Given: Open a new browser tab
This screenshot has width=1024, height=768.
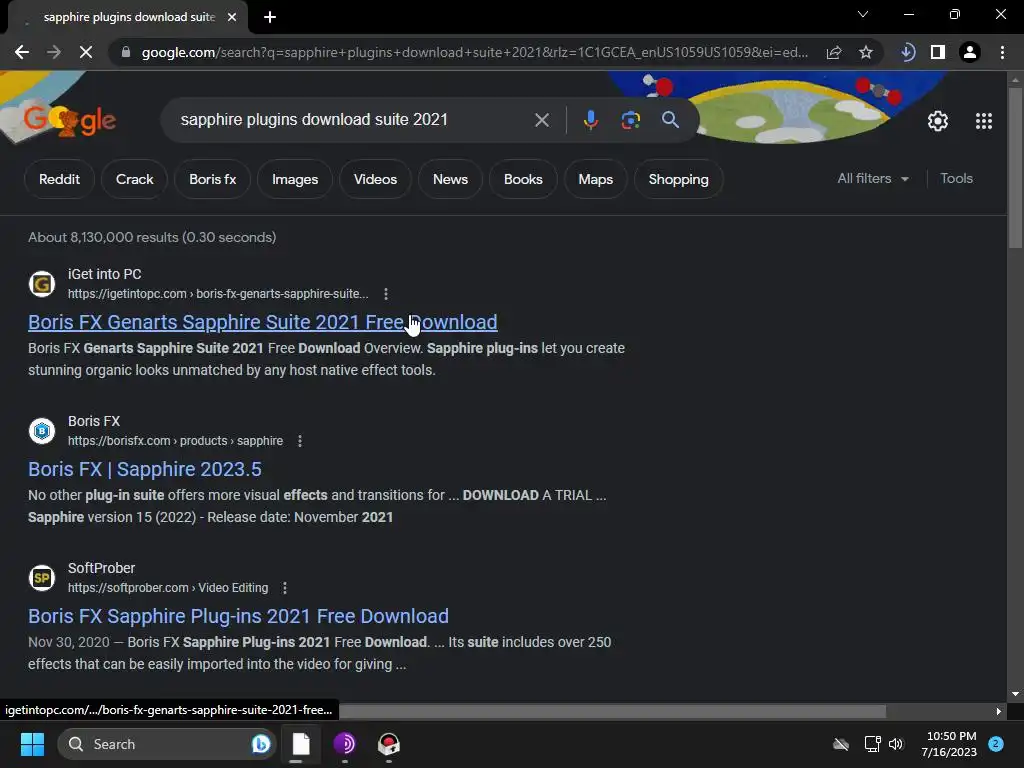Looking at the screenshot, I should (270, 17).
